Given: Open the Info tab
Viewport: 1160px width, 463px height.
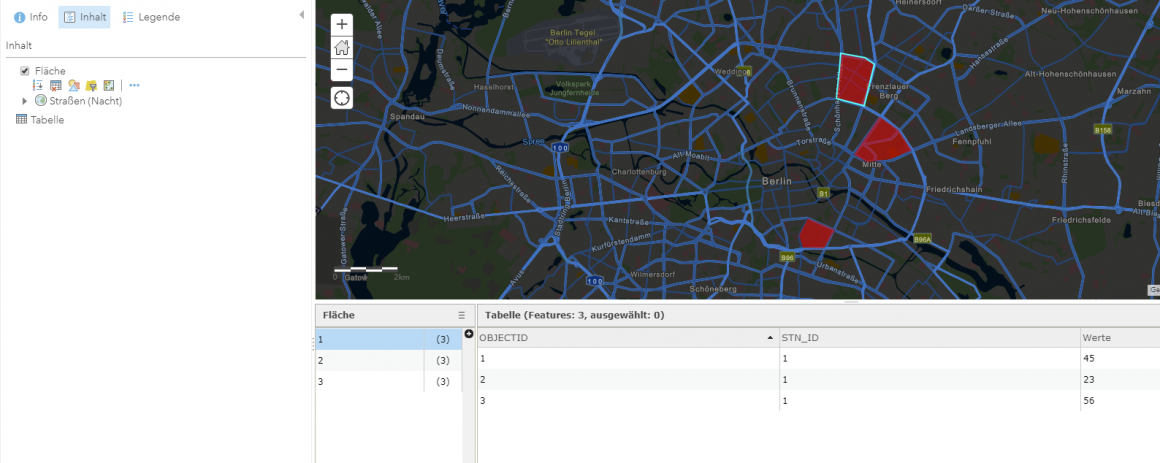Looking at the screenshot, I should pyautogui.click(x=31, y=17).
